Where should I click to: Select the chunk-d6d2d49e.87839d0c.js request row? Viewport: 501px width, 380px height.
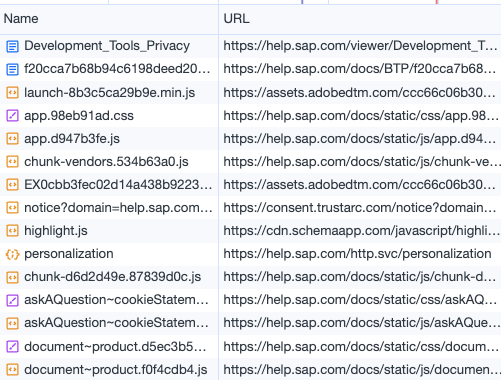tap(250, 277)
